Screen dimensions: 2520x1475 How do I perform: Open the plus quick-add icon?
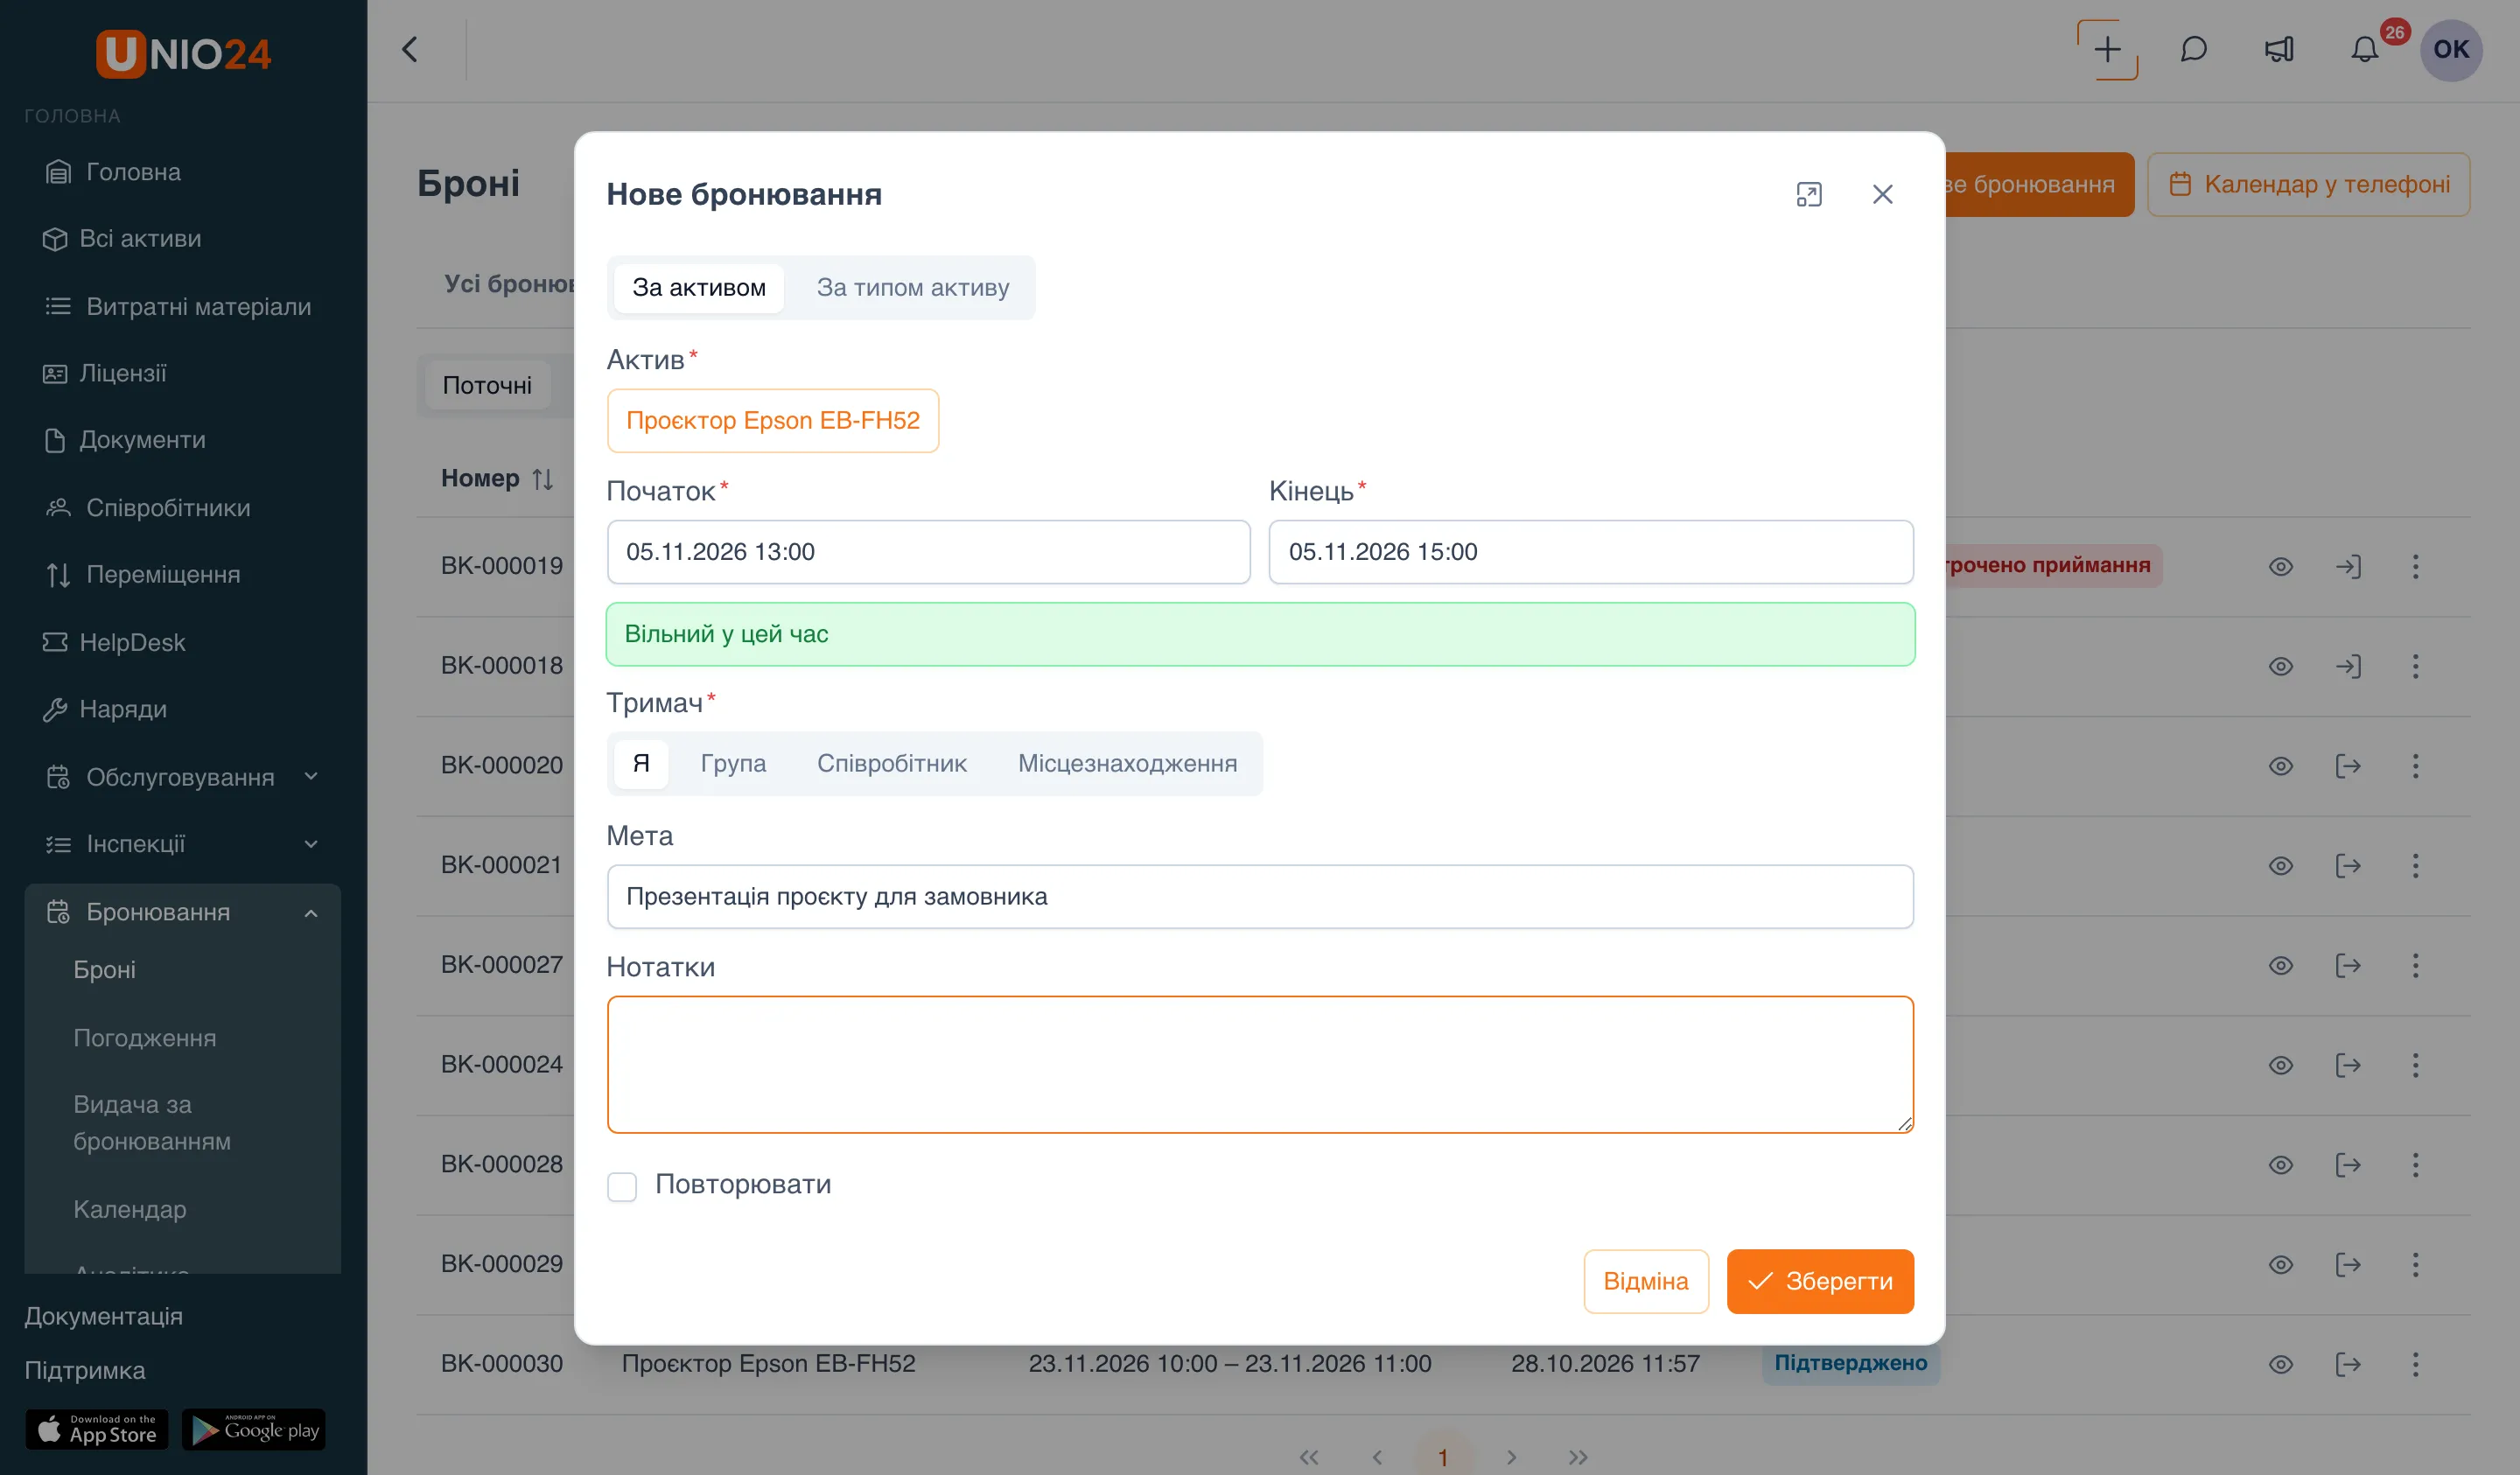[x=2107, y=50]
